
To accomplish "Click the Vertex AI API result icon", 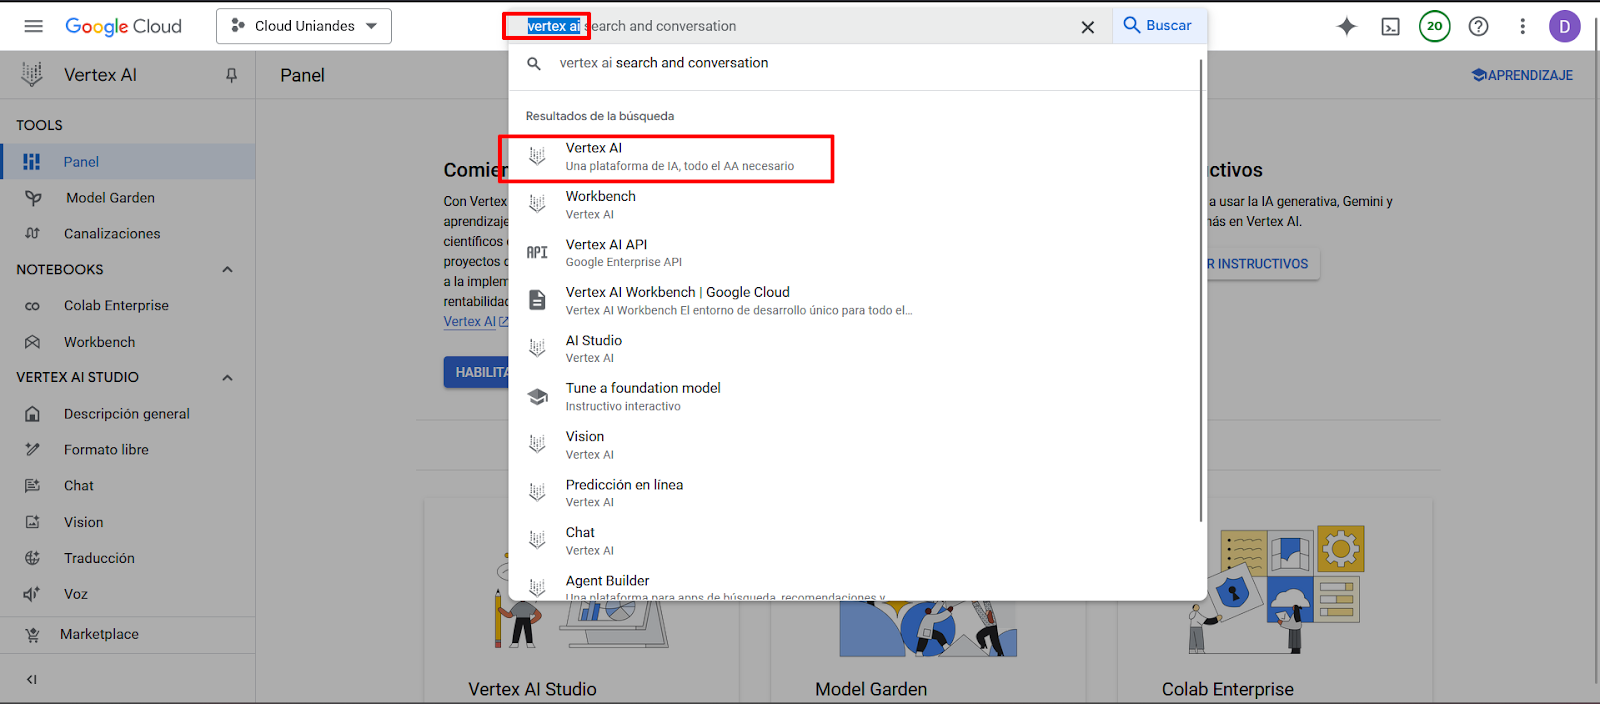I will (x=537, y=252).
